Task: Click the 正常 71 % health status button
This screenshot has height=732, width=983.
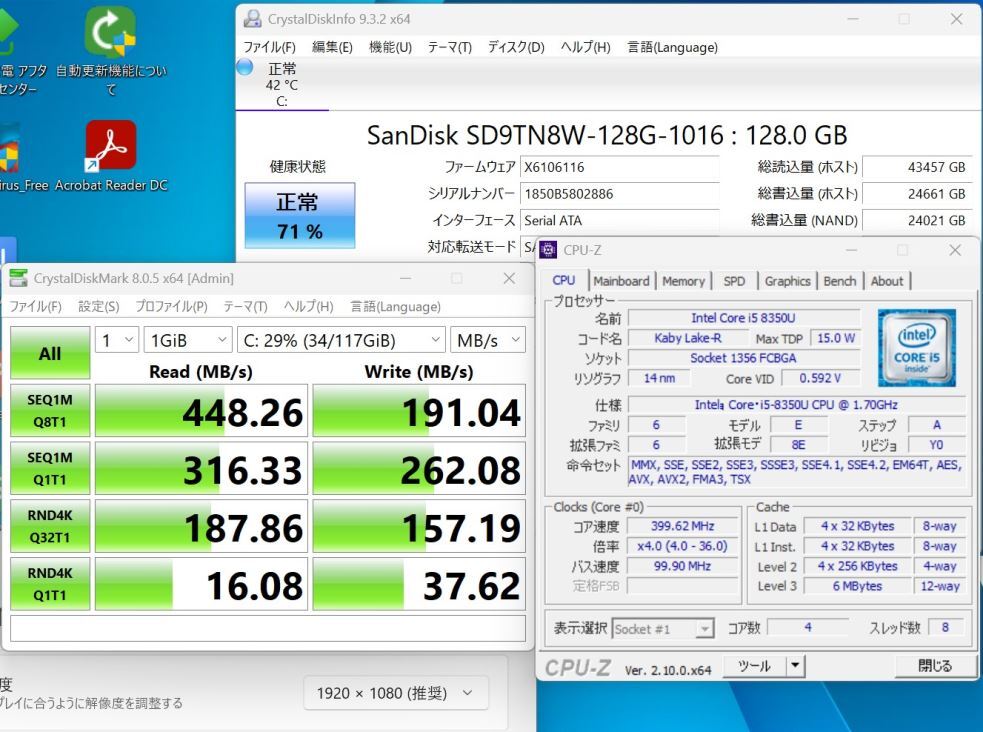Action: 300,216
